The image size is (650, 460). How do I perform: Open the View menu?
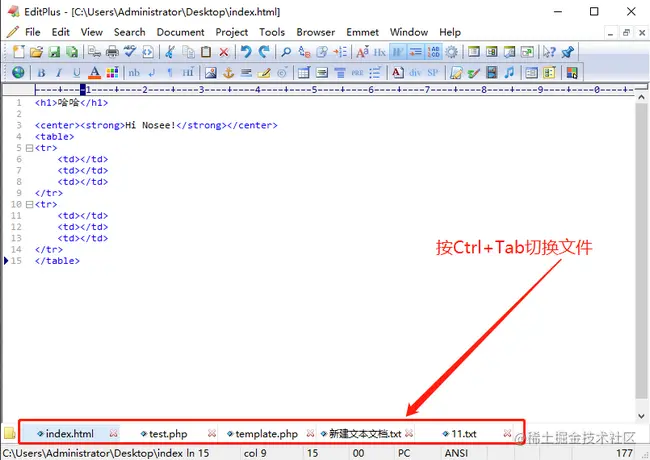(x=92, y=32)
